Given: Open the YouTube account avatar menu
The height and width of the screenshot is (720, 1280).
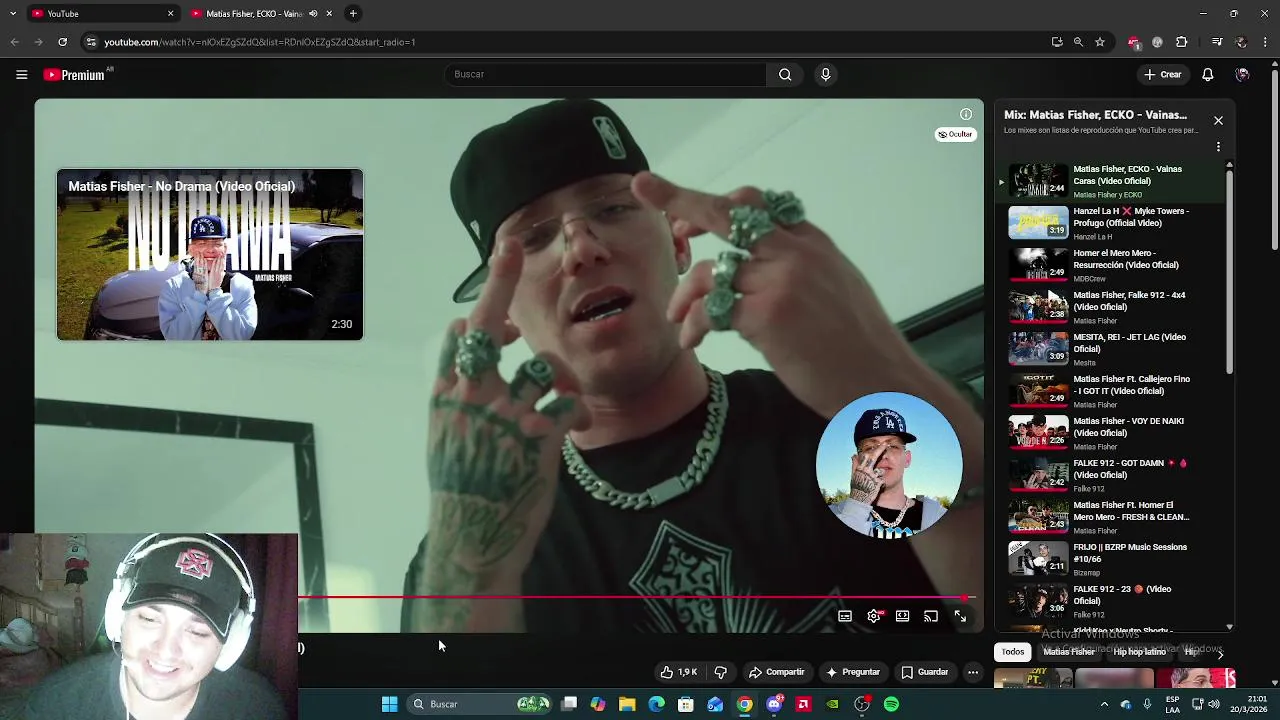Looking at the screenshot, I should coord(1242,74).
